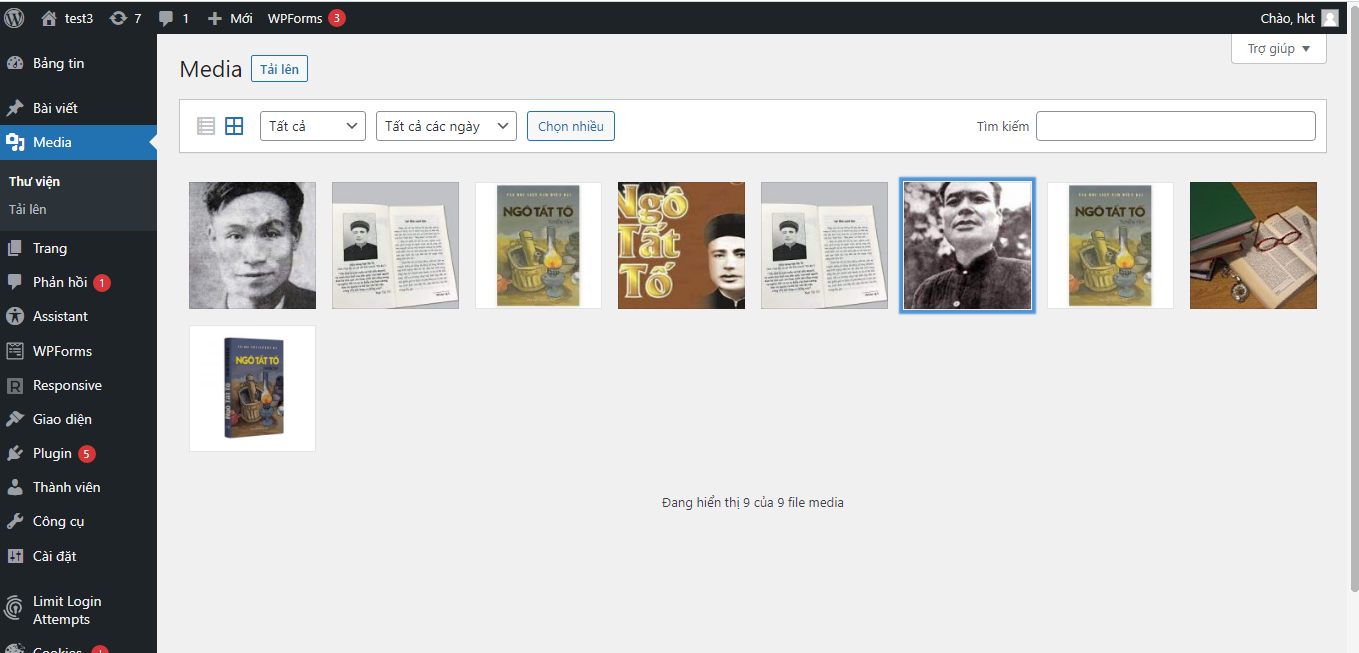1359x653 pixels.
Task: Open the books and eyeglasses thumbnail
Action: (1252, 245)
